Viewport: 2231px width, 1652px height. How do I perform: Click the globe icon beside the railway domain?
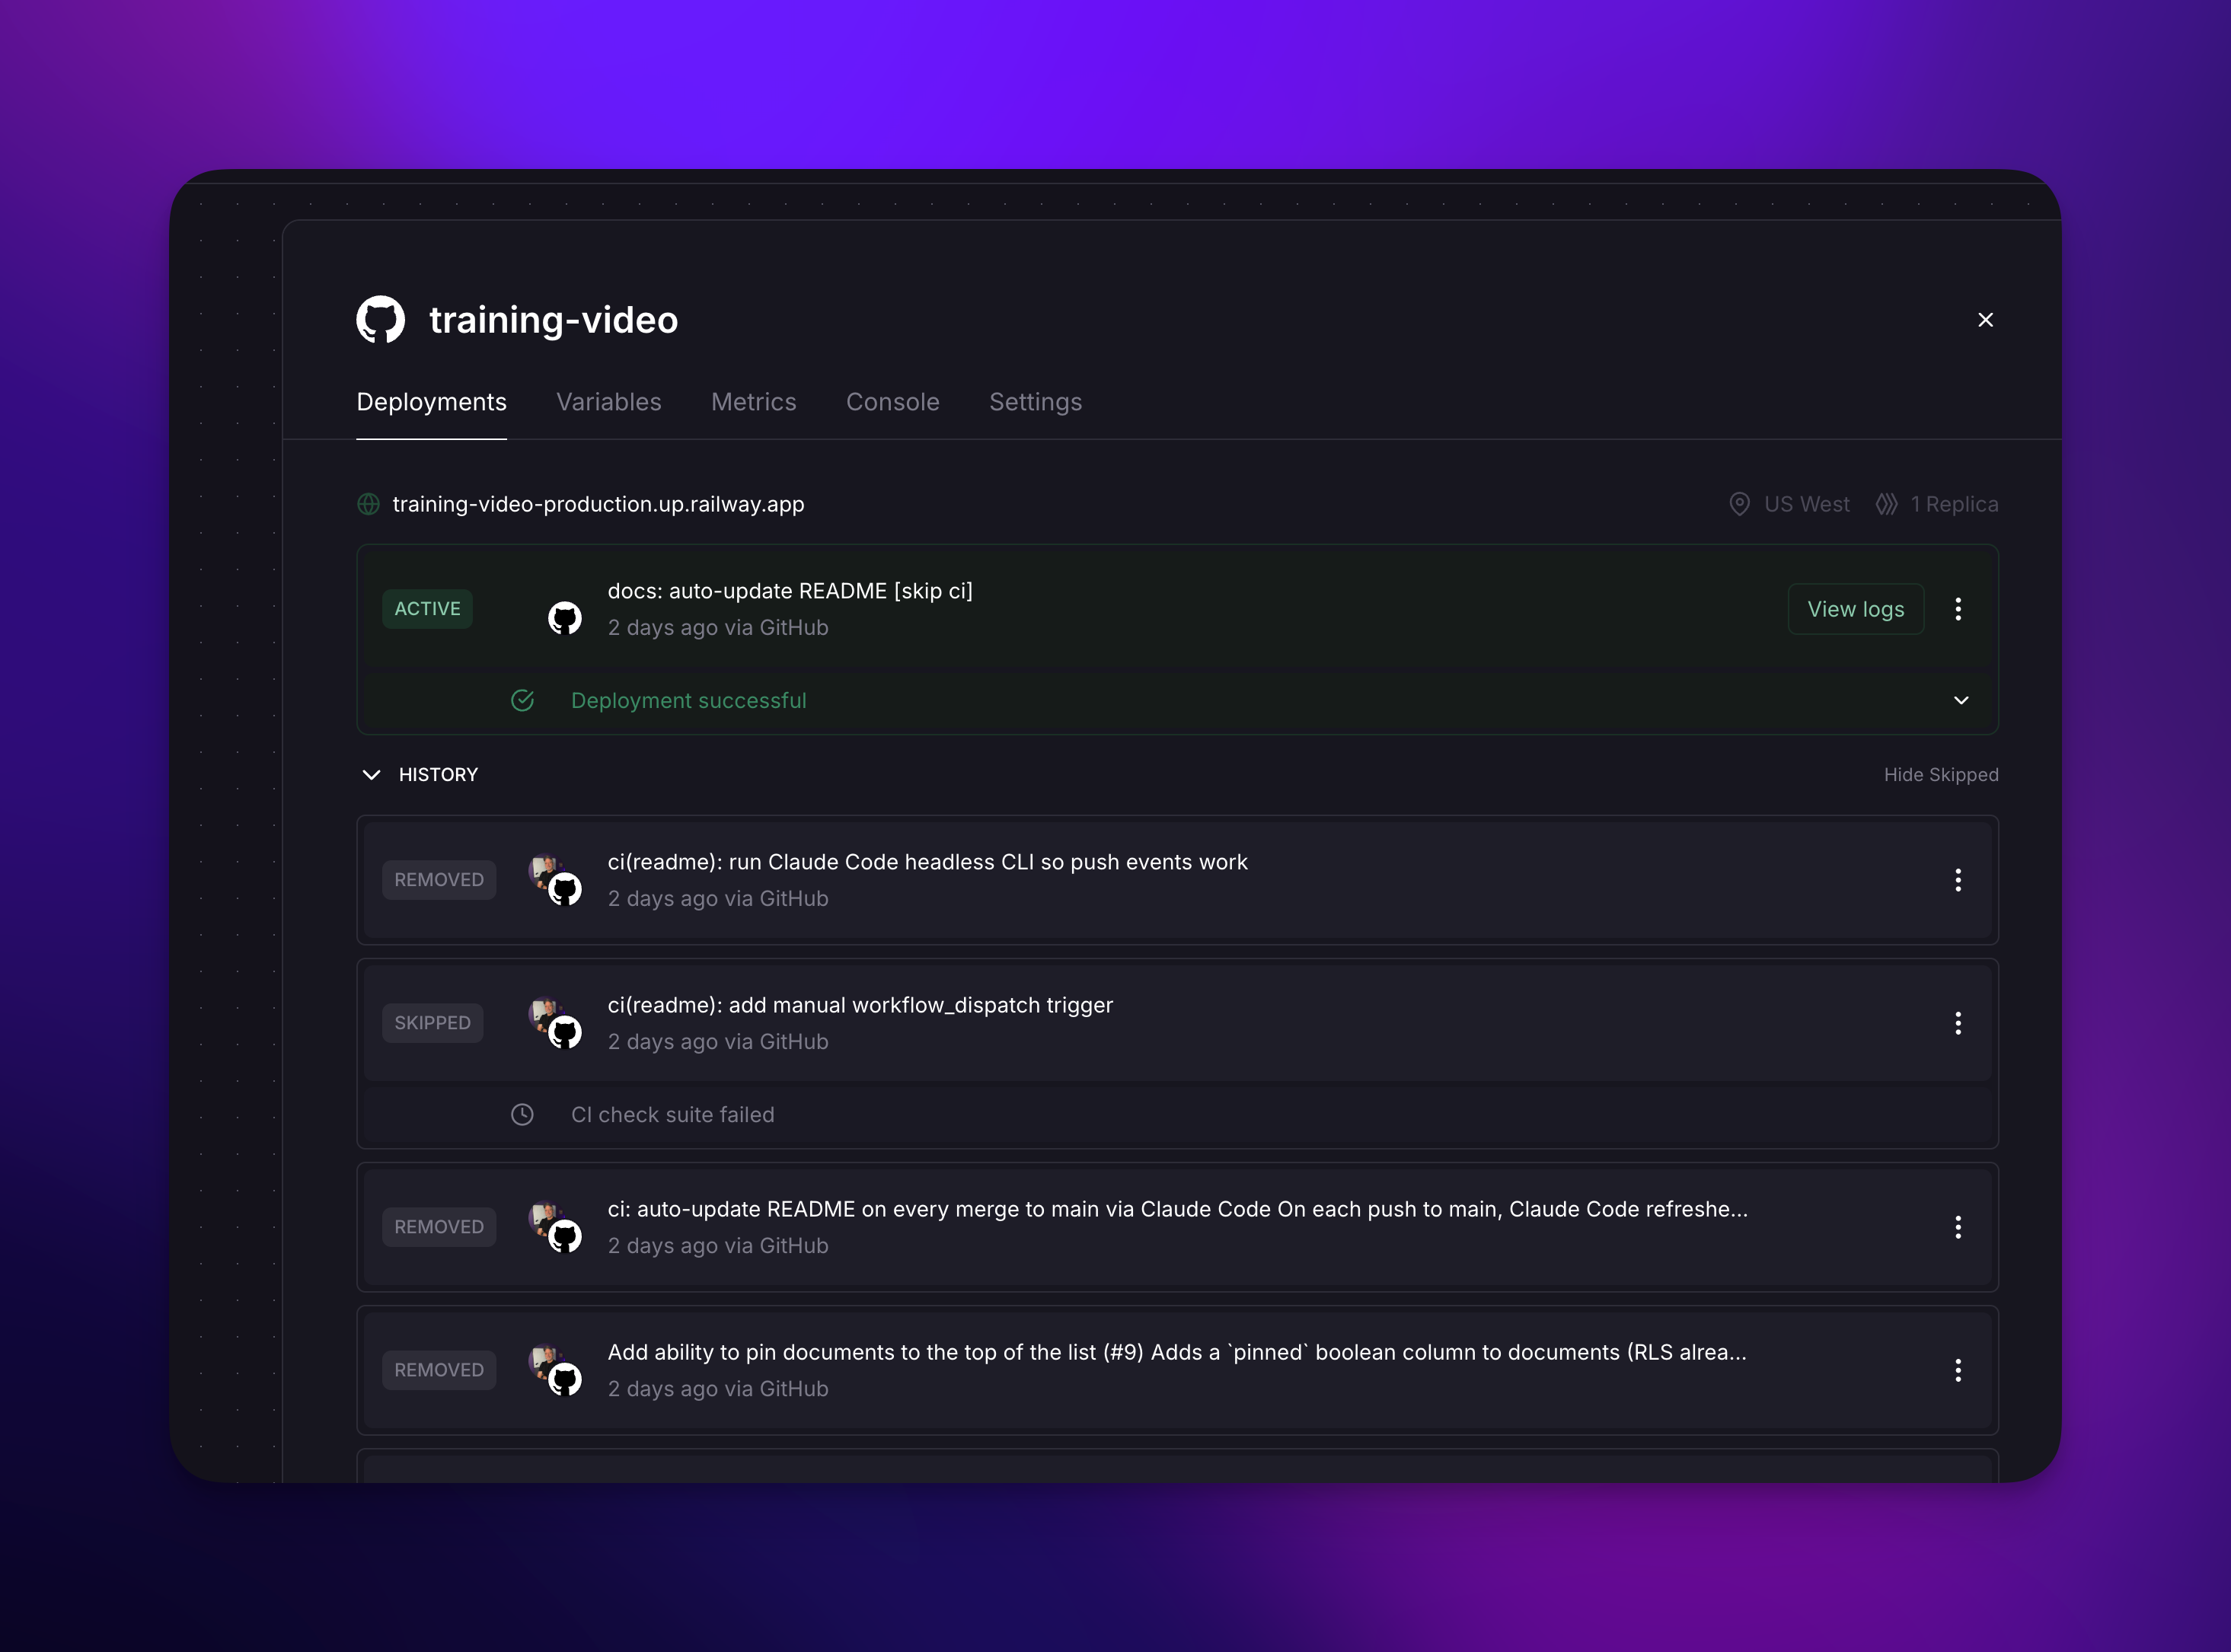click(369, 504)
